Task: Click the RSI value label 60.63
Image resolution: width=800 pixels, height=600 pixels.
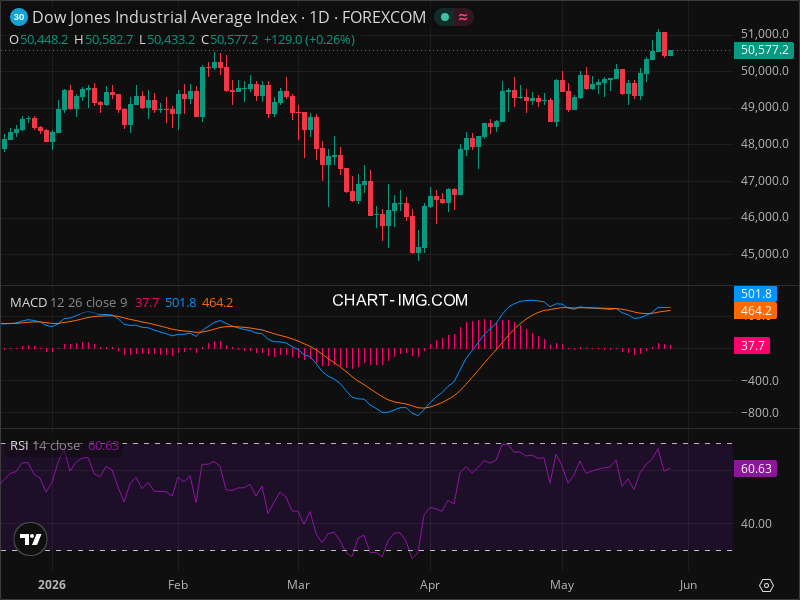Action: click(x=756, y=468)
